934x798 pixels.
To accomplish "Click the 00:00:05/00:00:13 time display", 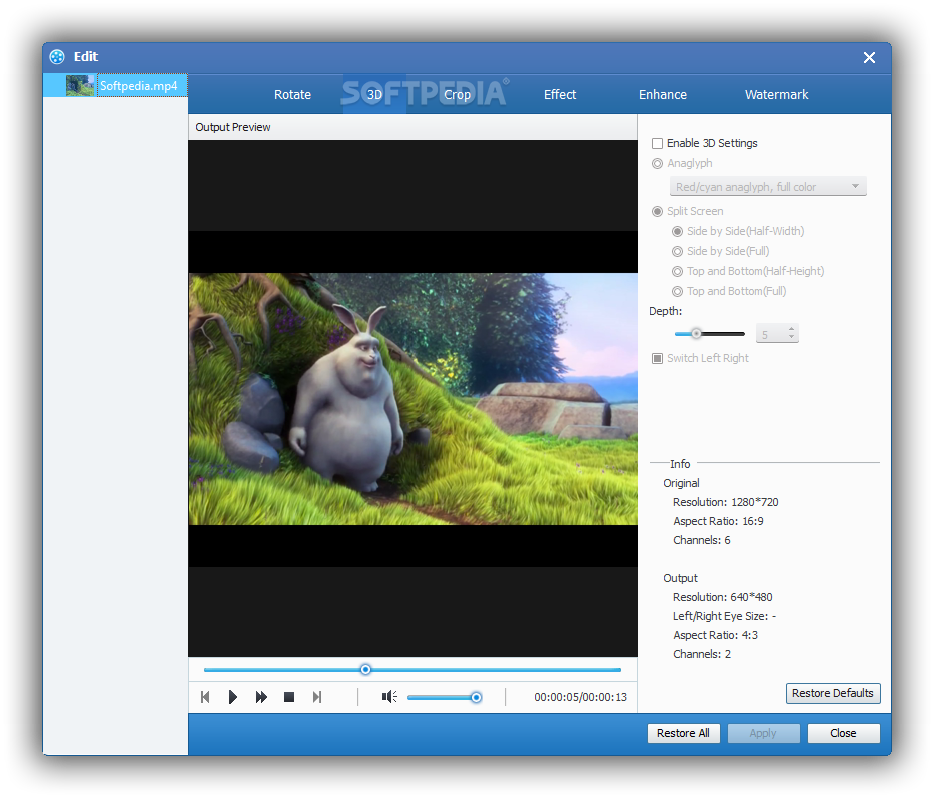I will coord(581,697).
